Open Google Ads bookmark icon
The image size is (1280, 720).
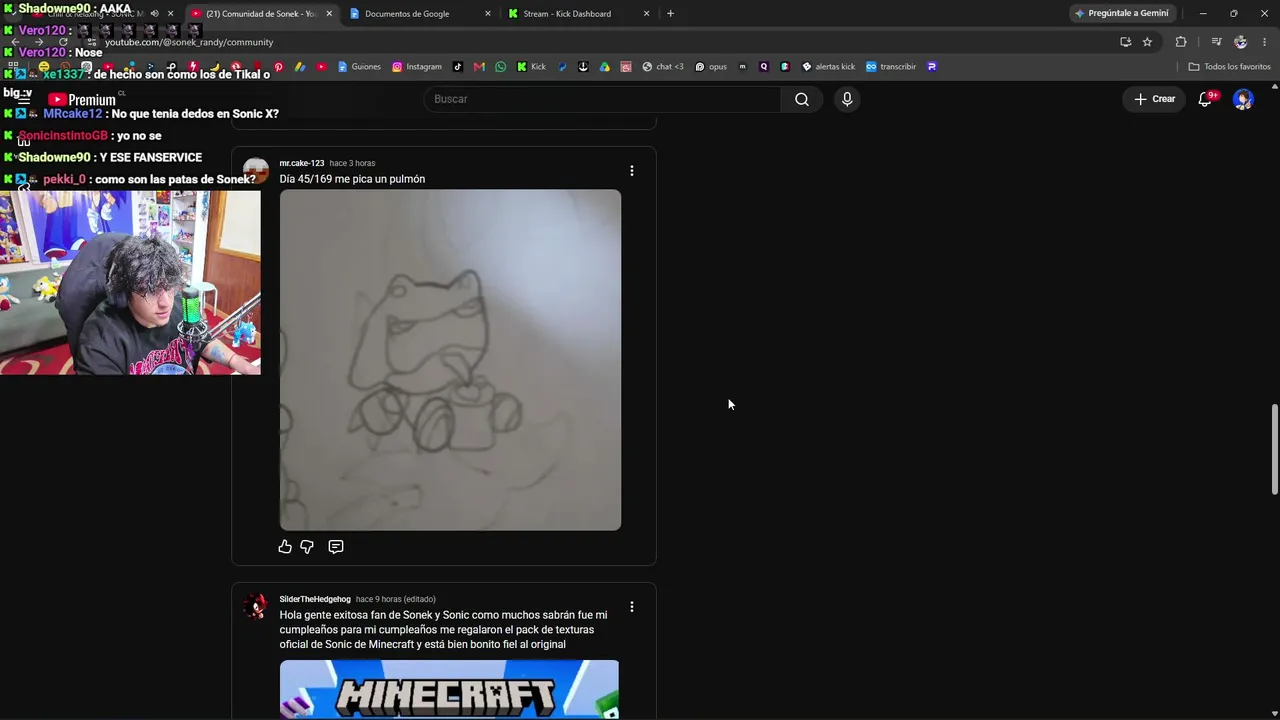coord(300,67)
